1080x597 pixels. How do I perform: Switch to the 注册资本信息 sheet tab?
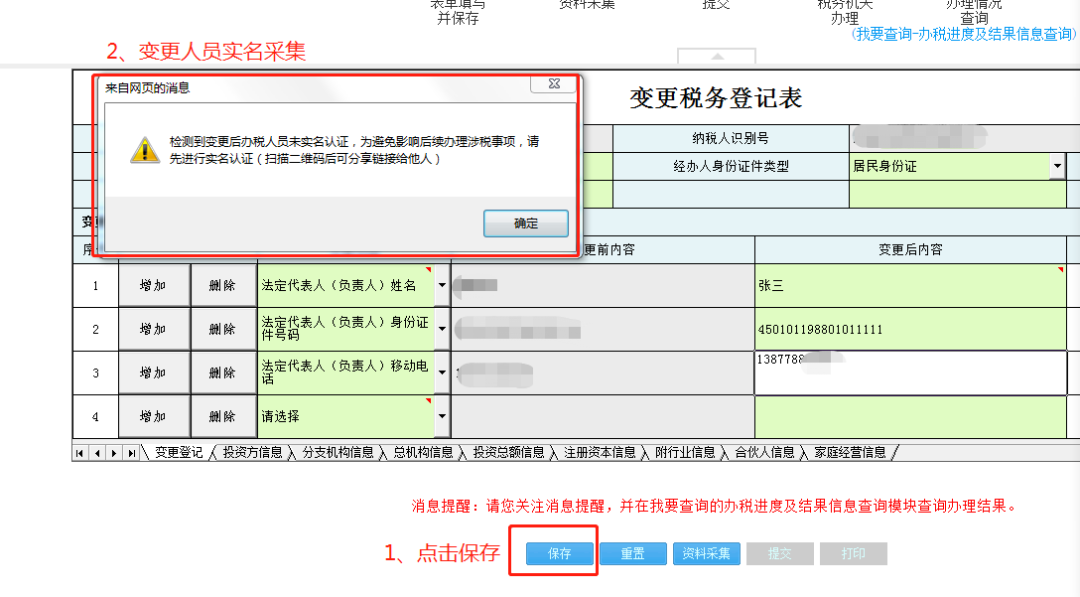(x=600, y=452)
